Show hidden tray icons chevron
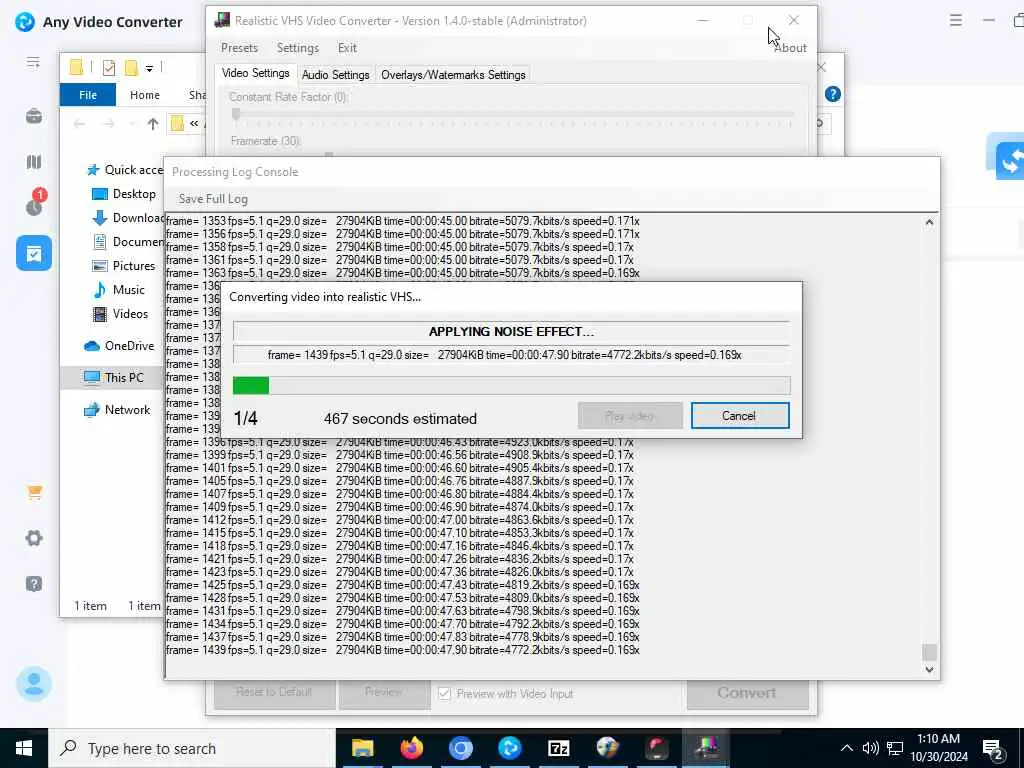This screenshot has height=768, width=1024. (x=846, y=748)
